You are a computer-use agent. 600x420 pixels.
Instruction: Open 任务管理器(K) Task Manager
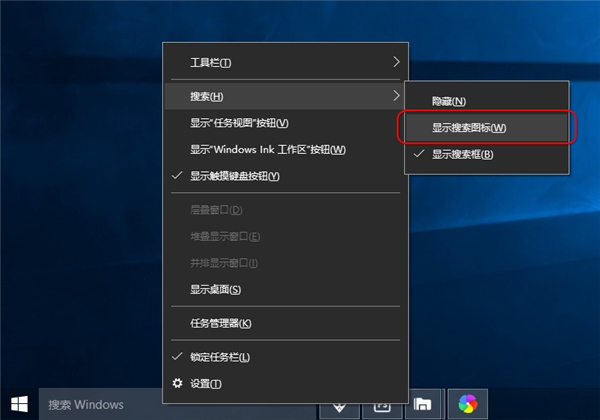[221, 323]
